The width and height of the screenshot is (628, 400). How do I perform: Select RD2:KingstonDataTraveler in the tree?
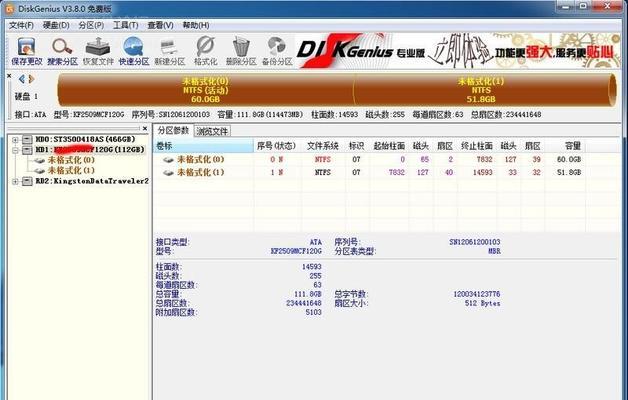click(92, 181)
